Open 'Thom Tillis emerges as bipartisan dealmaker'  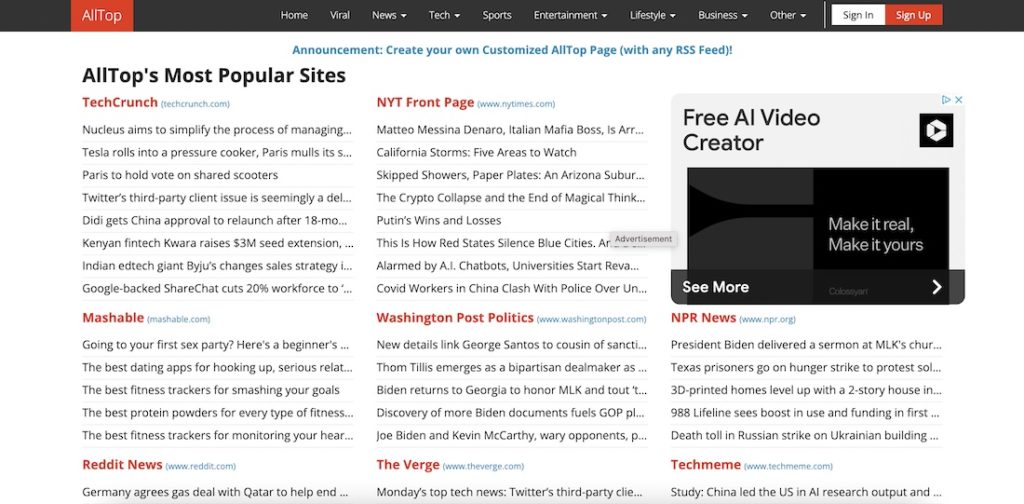(x=511, y=368)
